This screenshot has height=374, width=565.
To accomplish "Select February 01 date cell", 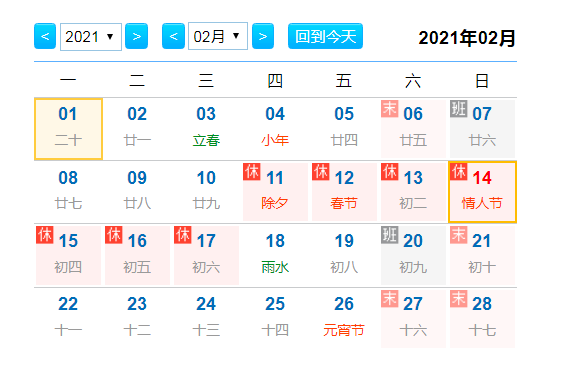I will pos(68,129).
